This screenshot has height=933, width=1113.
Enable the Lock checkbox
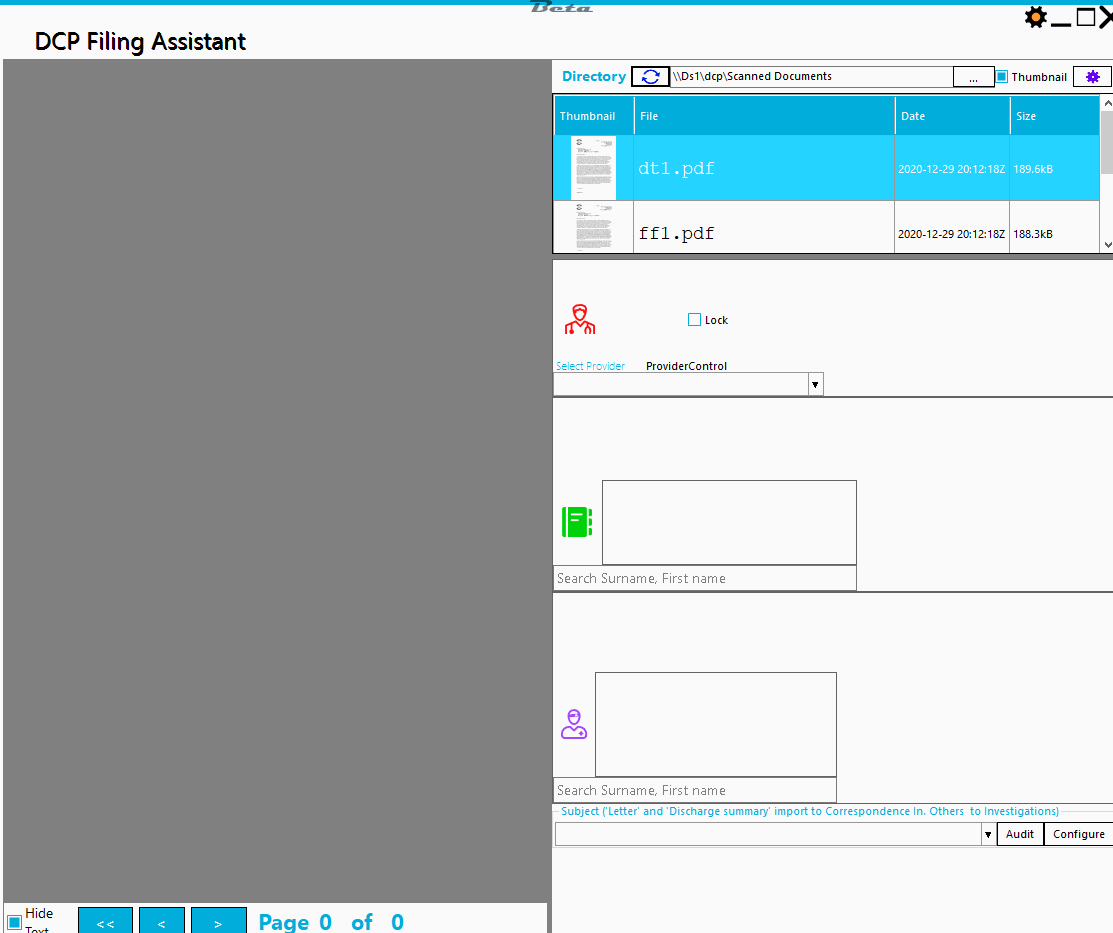click(x=695, y=320)
